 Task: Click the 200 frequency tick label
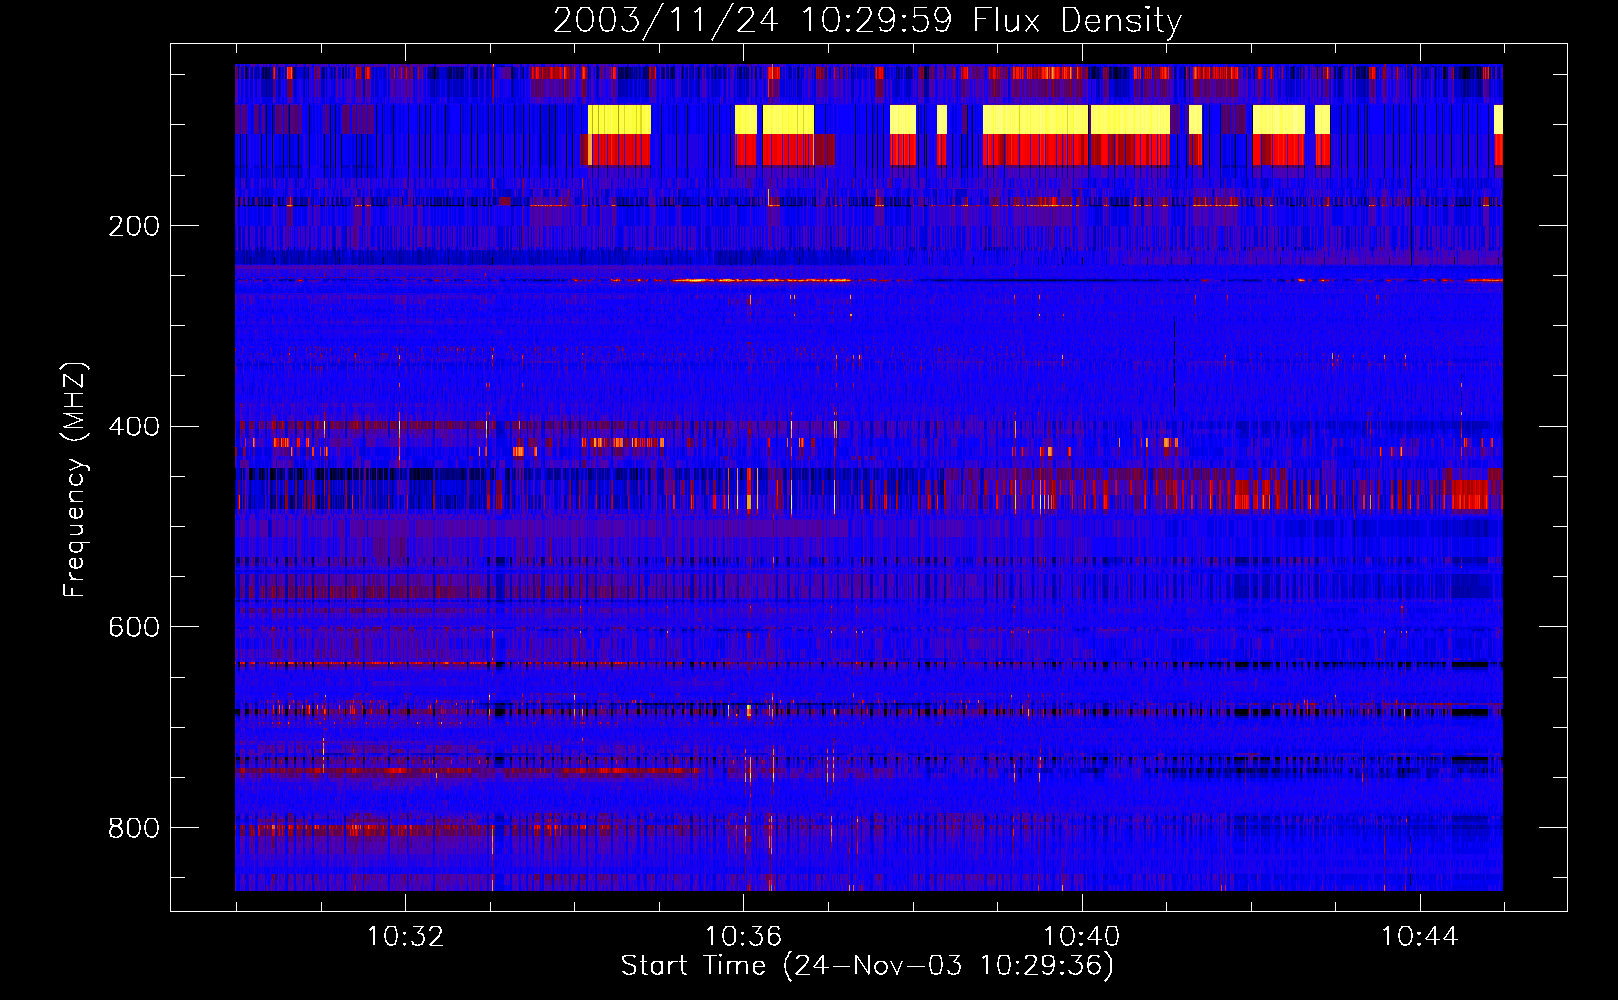134,226
